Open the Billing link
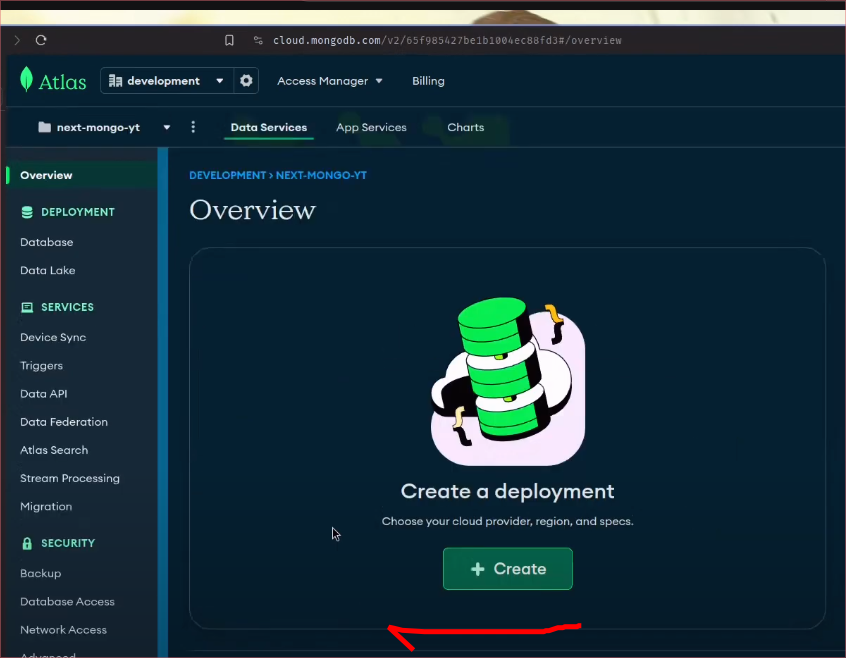The width and height of the screenshot is (846, 658). (428, 81)
